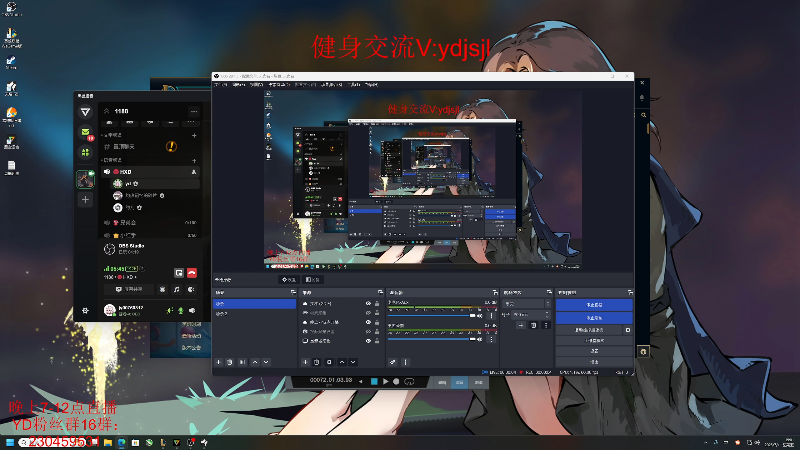Add a new scene in OBS Scenes panel
This screenshot has height=450, width=800.
tap(218, 362)
